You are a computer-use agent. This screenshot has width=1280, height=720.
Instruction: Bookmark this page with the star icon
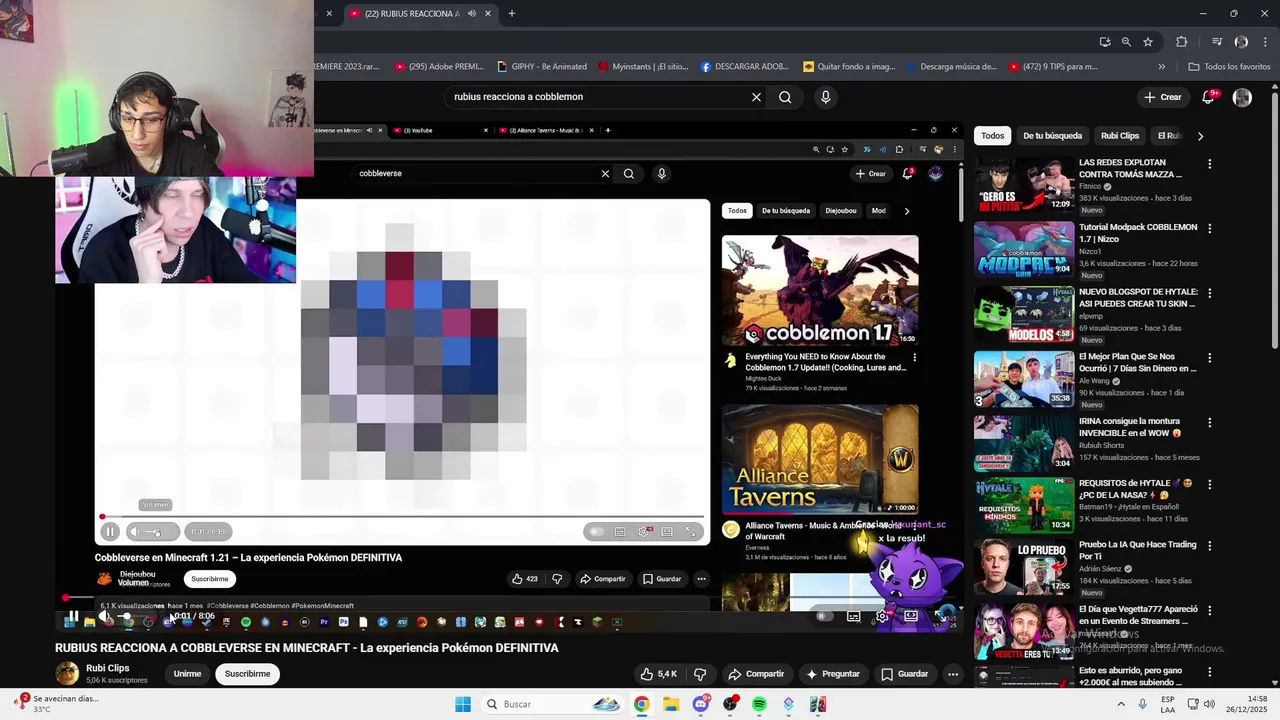tap(1148, 42)
